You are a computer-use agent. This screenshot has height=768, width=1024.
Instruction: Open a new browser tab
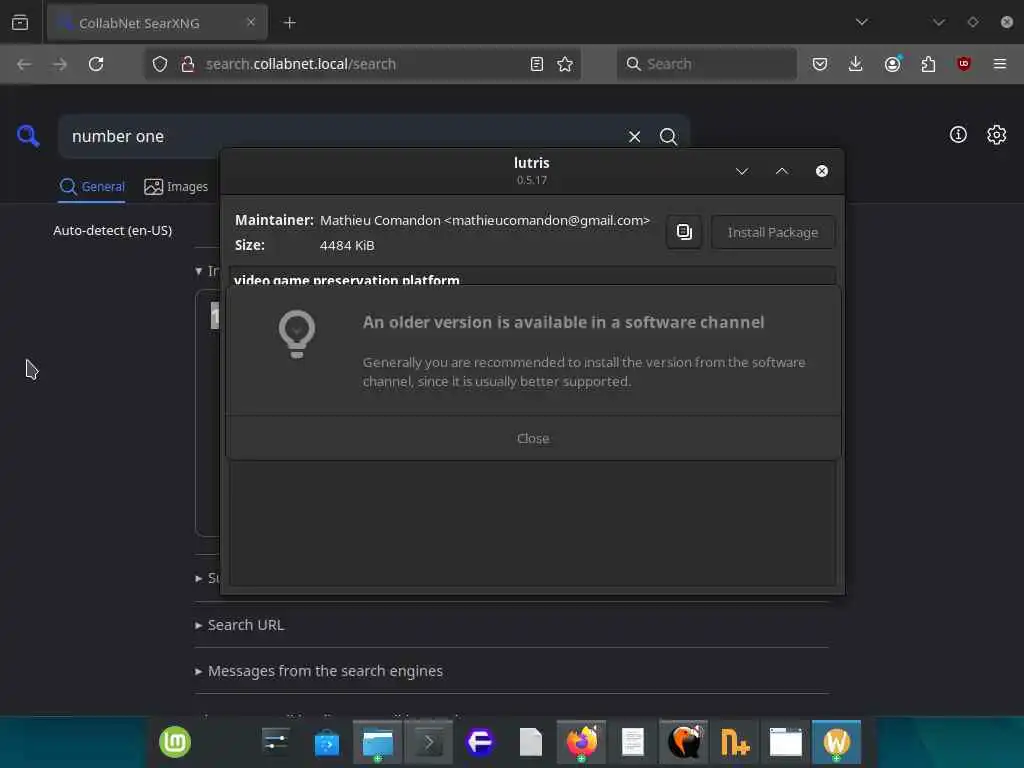289,23
